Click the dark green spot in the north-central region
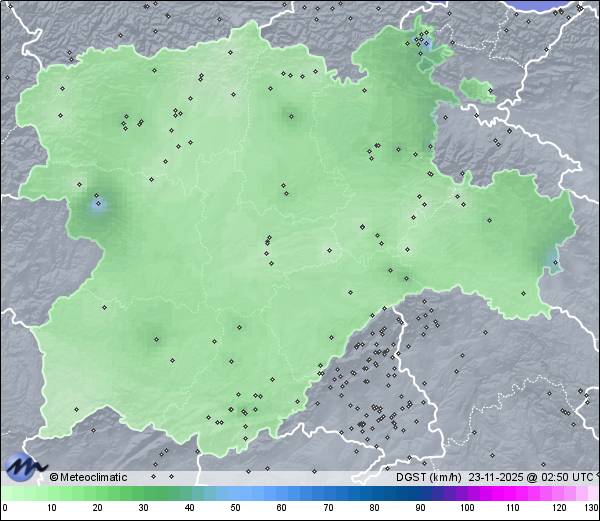Screen dimensions: 600x521 (291, 114)
